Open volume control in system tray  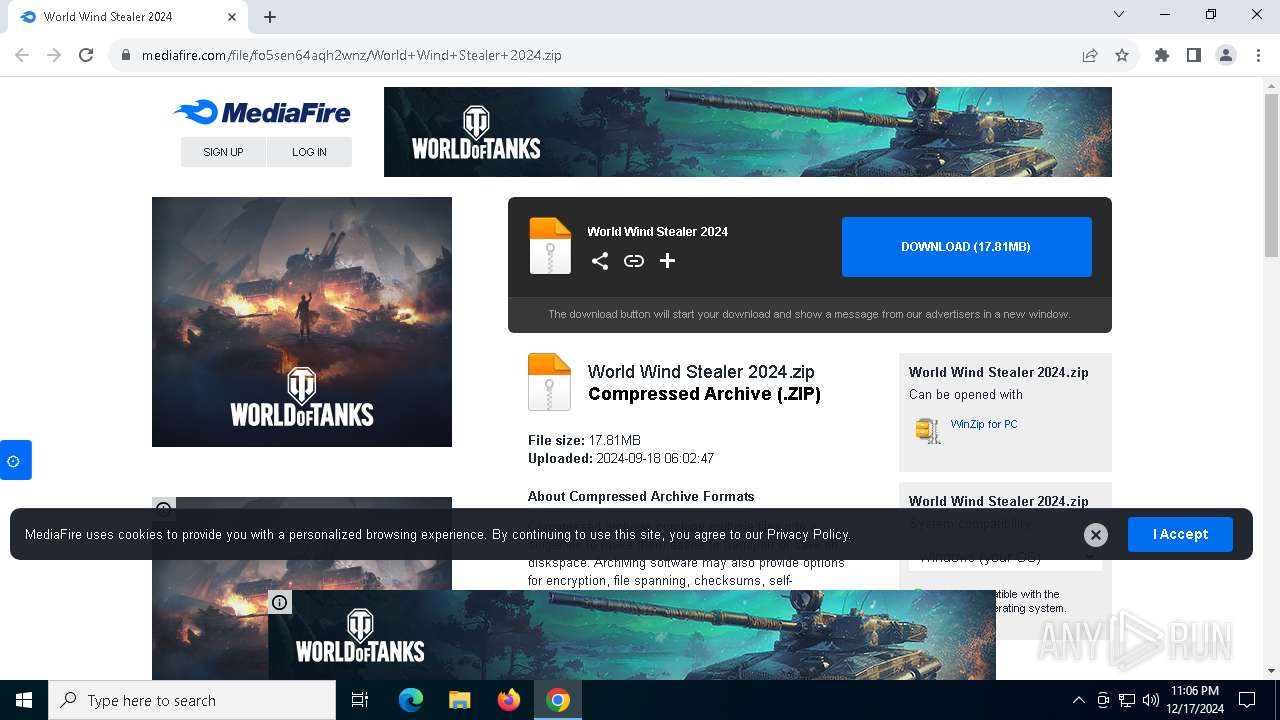(1151, 700)
